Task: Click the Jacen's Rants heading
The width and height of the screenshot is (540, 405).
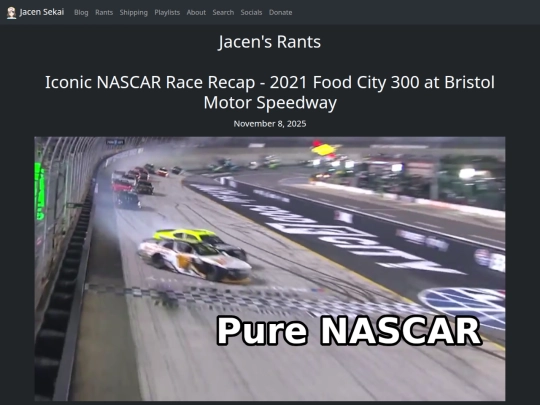Action: [x=270, y=42]
